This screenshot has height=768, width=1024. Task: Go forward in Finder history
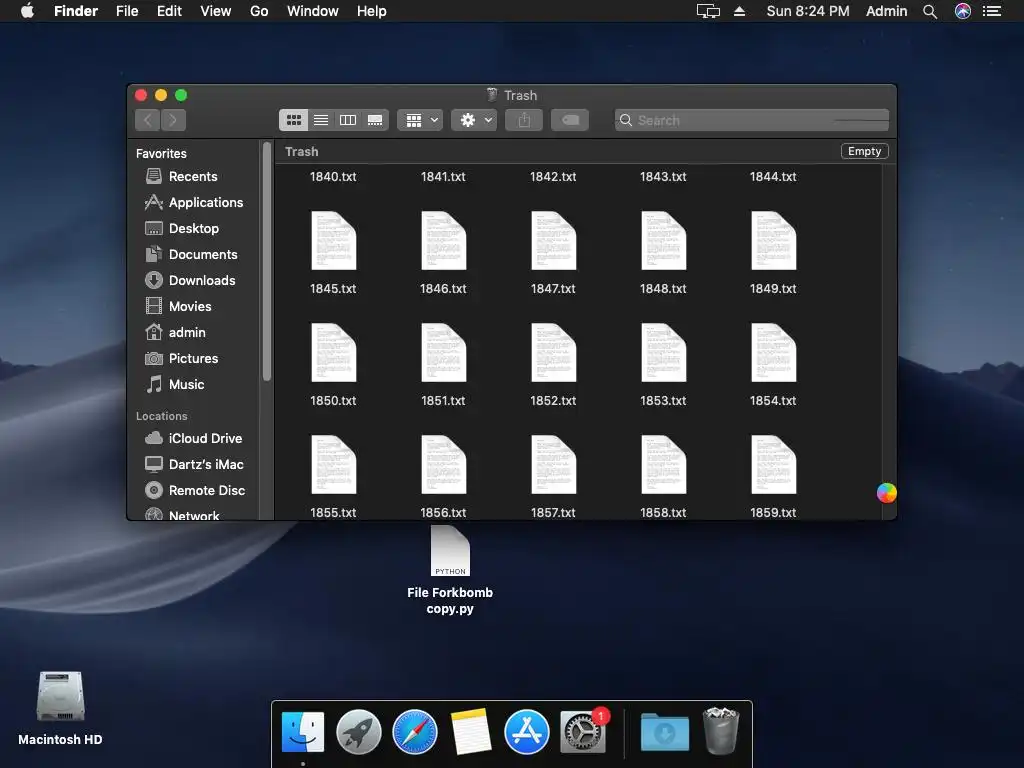[x=173, y=120]
